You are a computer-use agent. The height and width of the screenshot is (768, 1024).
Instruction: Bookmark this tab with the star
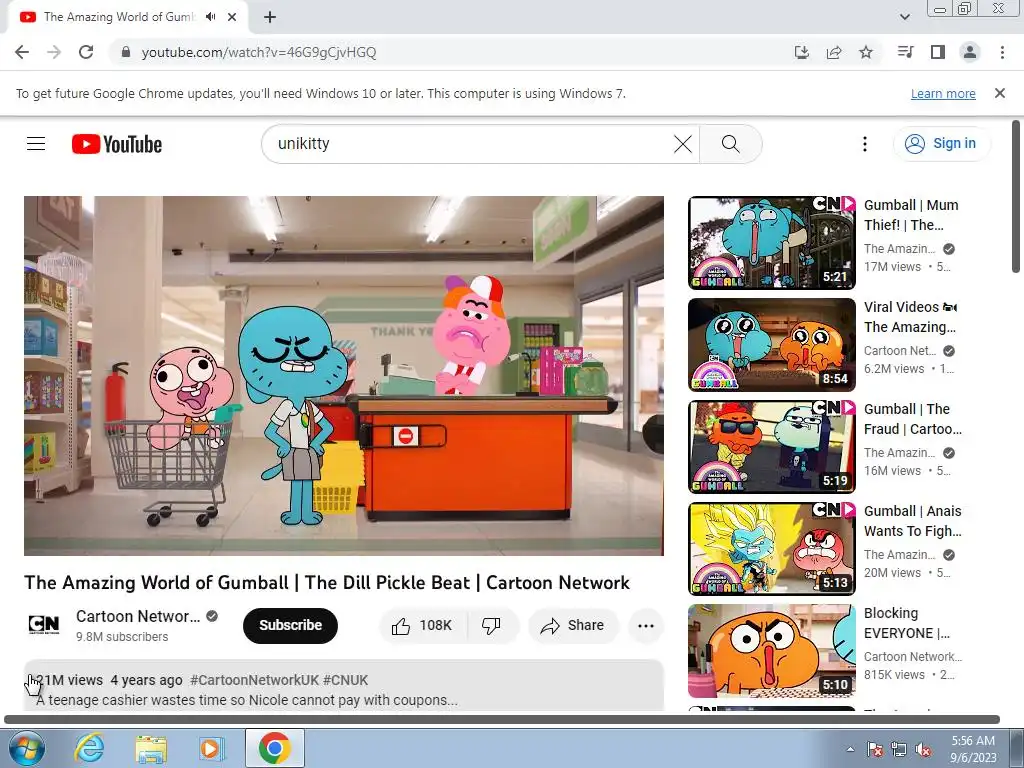866,52
